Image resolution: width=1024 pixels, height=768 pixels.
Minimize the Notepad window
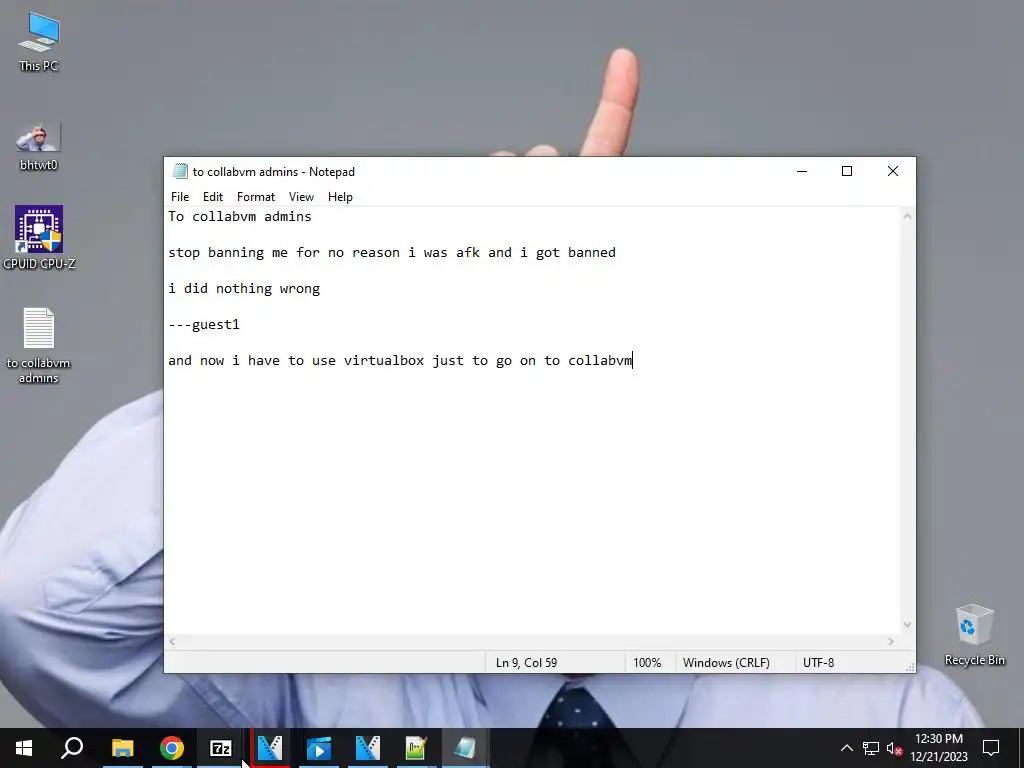[x=802, y=171]
